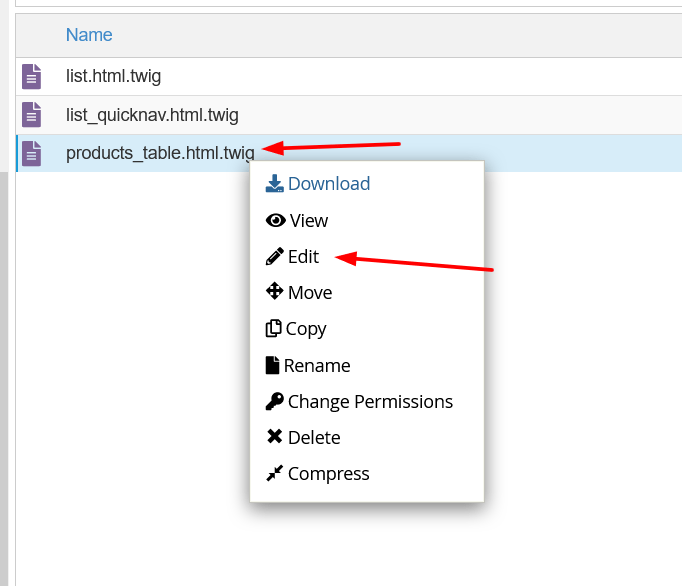
Task: Sort files by the Name column header
Action: [x=89, y=35]
